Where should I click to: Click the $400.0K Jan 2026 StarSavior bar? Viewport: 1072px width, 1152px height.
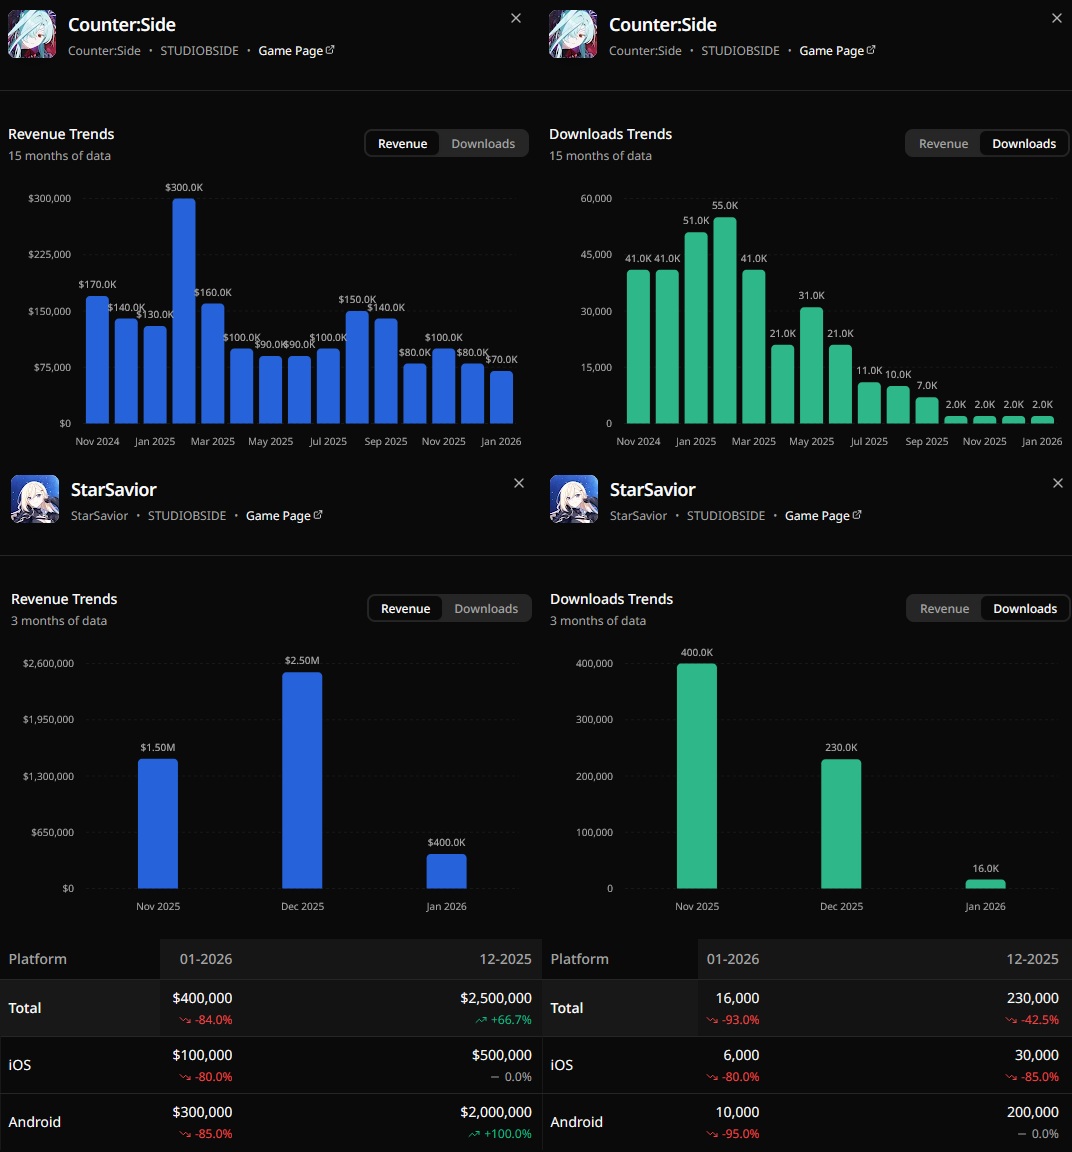447,871
